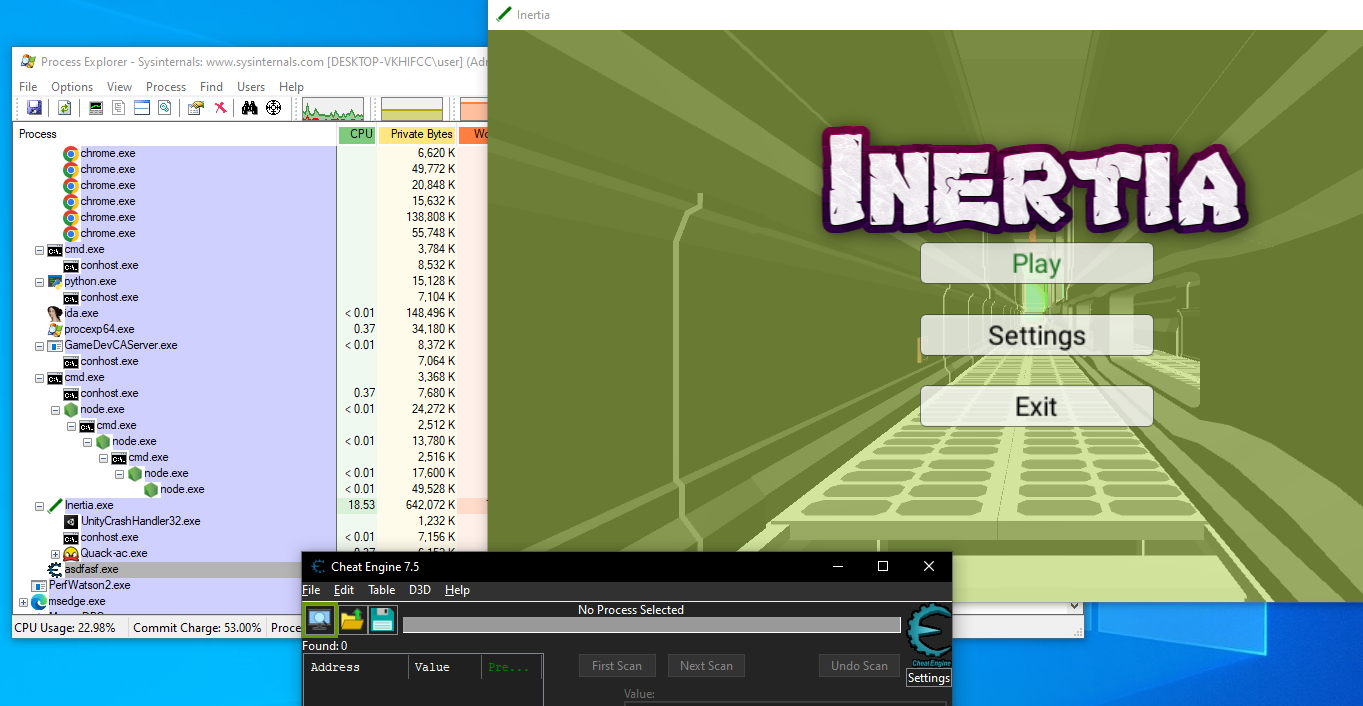Open the Table menu in Cheat Engine
The image size is (1363, 706).
[x=381, y=590]
